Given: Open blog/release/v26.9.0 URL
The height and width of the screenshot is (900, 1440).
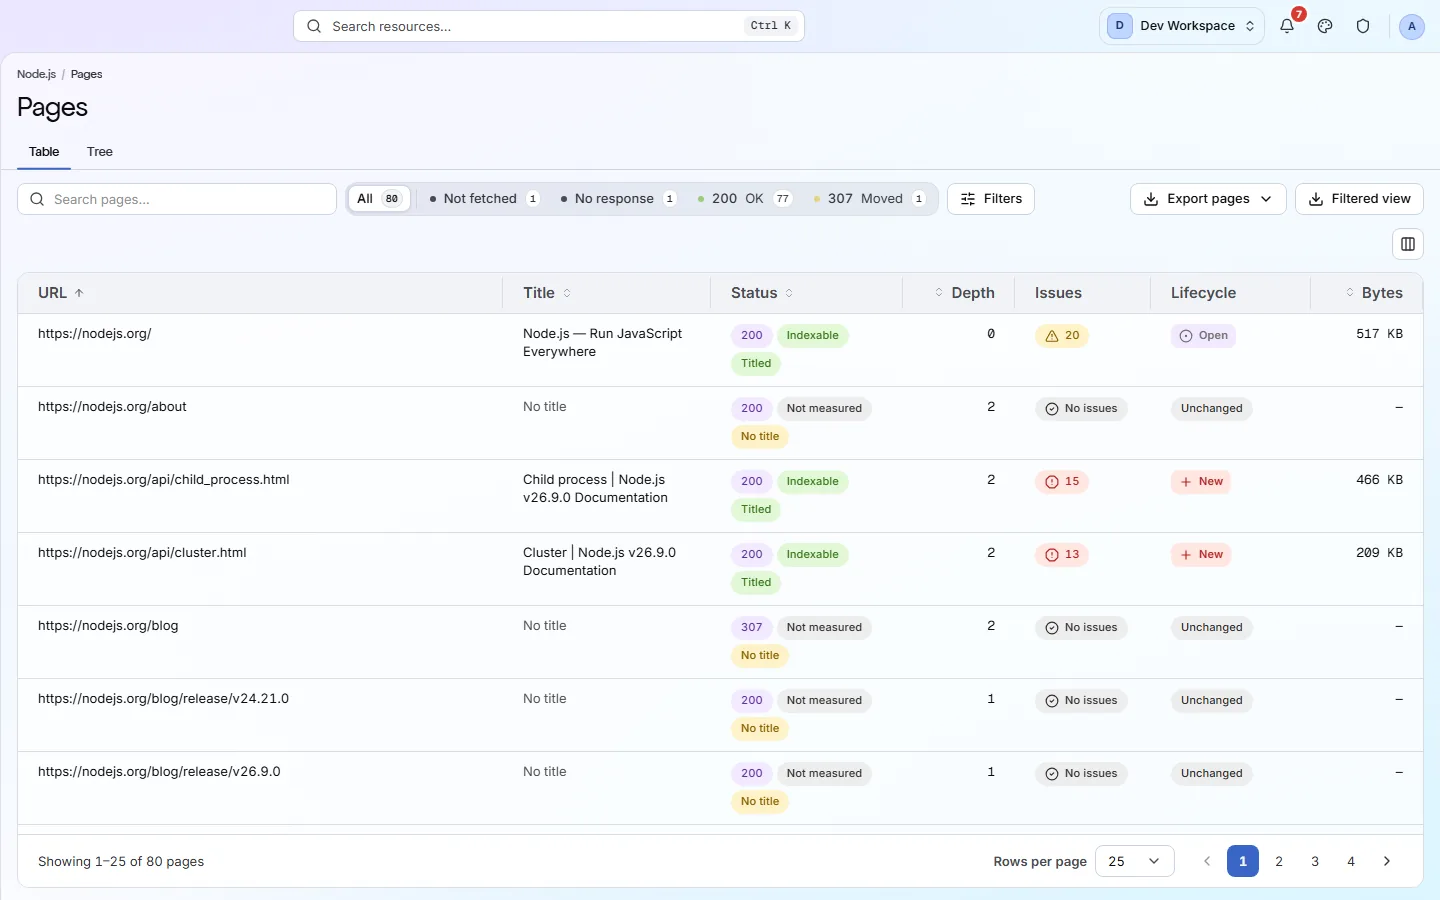Looking at the screenshot, I should click(159, 772).
